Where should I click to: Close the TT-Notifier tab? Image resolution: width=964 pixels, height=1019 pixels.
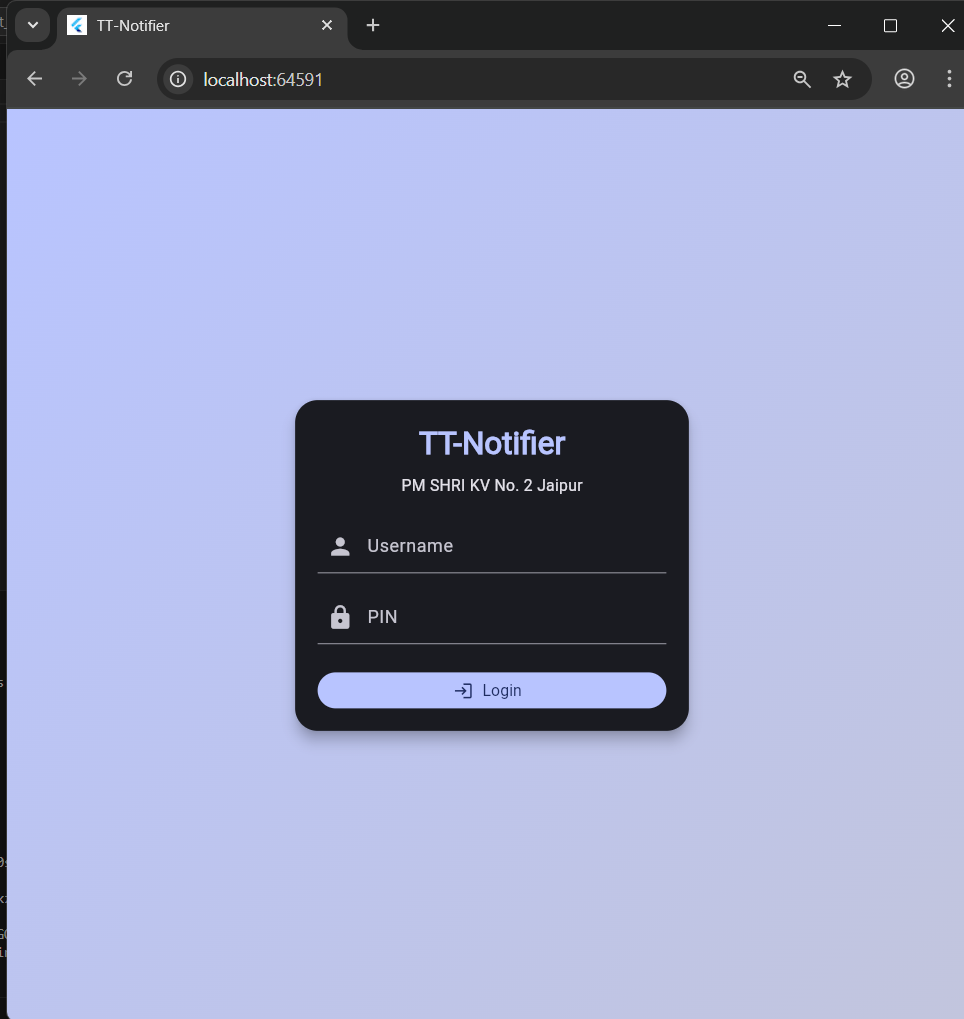coord(327,26)
